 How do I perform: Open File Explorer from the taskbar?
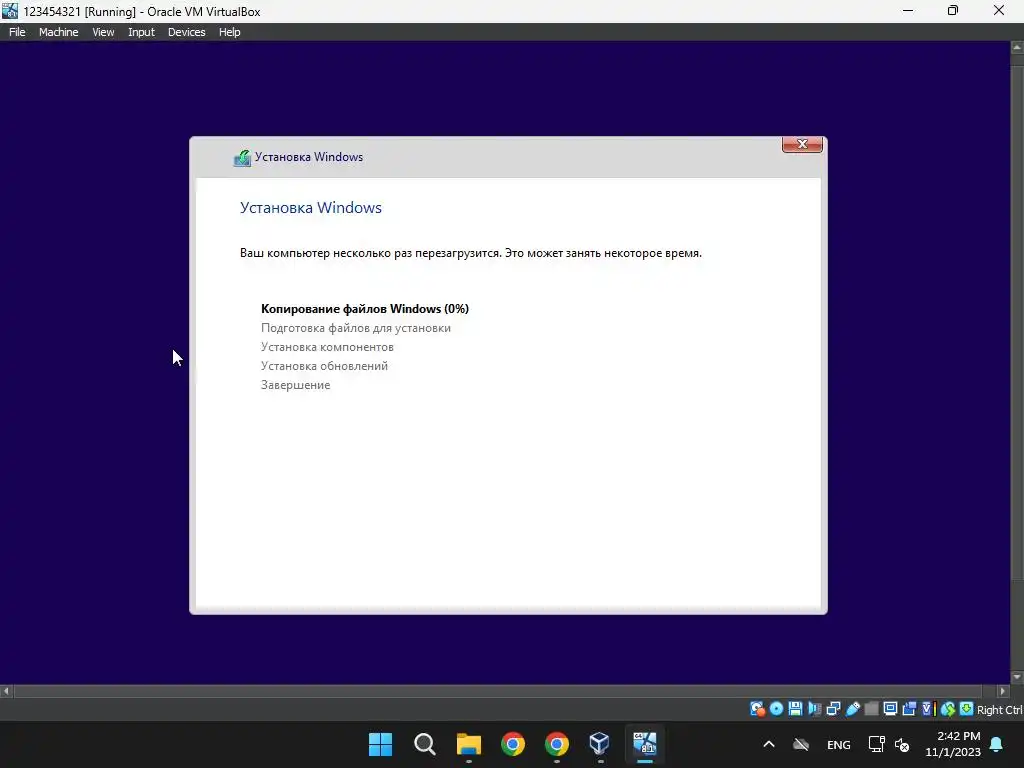tap(468, 744)
